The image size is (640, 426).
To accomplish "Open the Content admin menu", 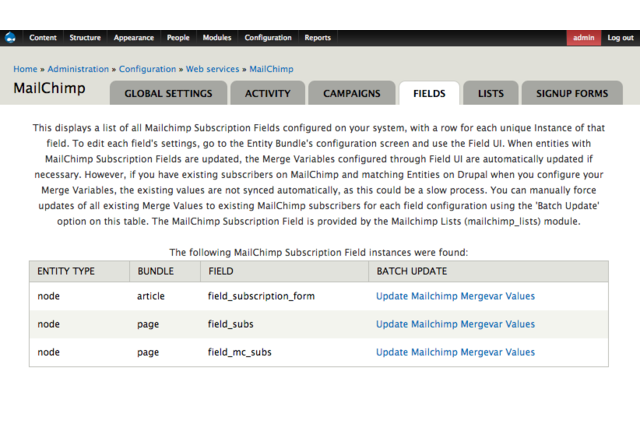I will point(43,38).
